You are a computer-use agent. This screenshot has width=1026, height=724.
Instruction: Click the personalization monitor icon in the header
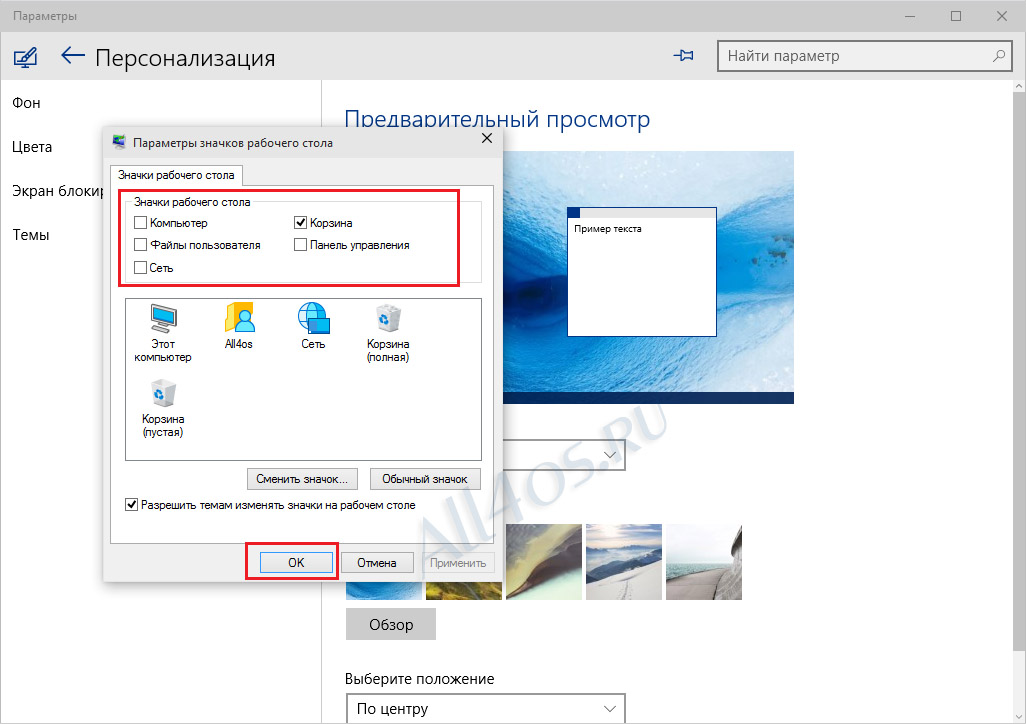point(25,58)
